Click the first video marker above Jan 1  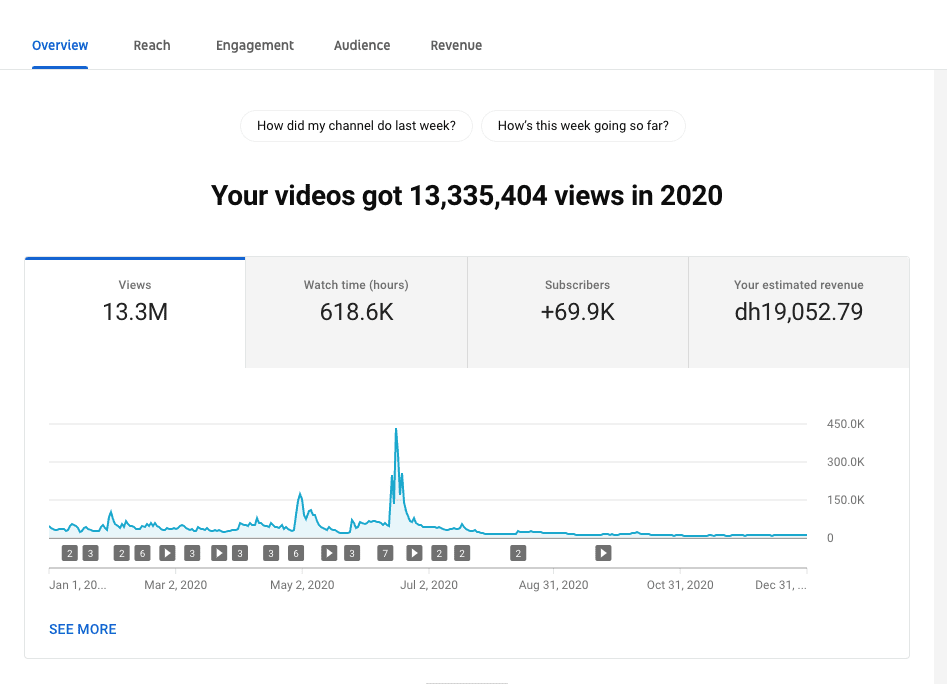[x=69, y=553]
